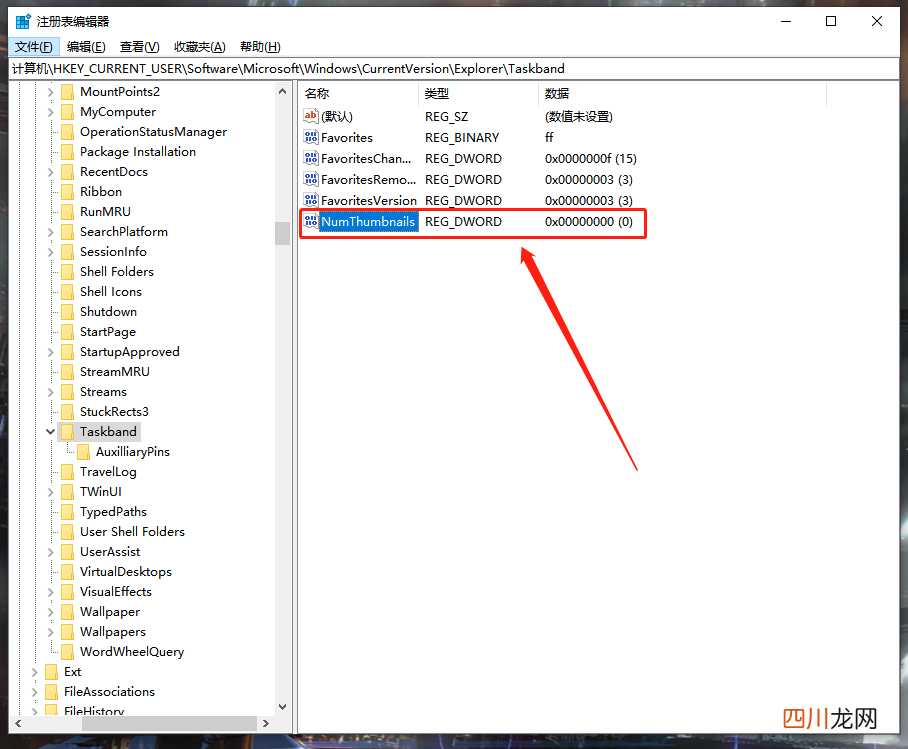Click the Shutdown folder icon

(x=68, y=312)
